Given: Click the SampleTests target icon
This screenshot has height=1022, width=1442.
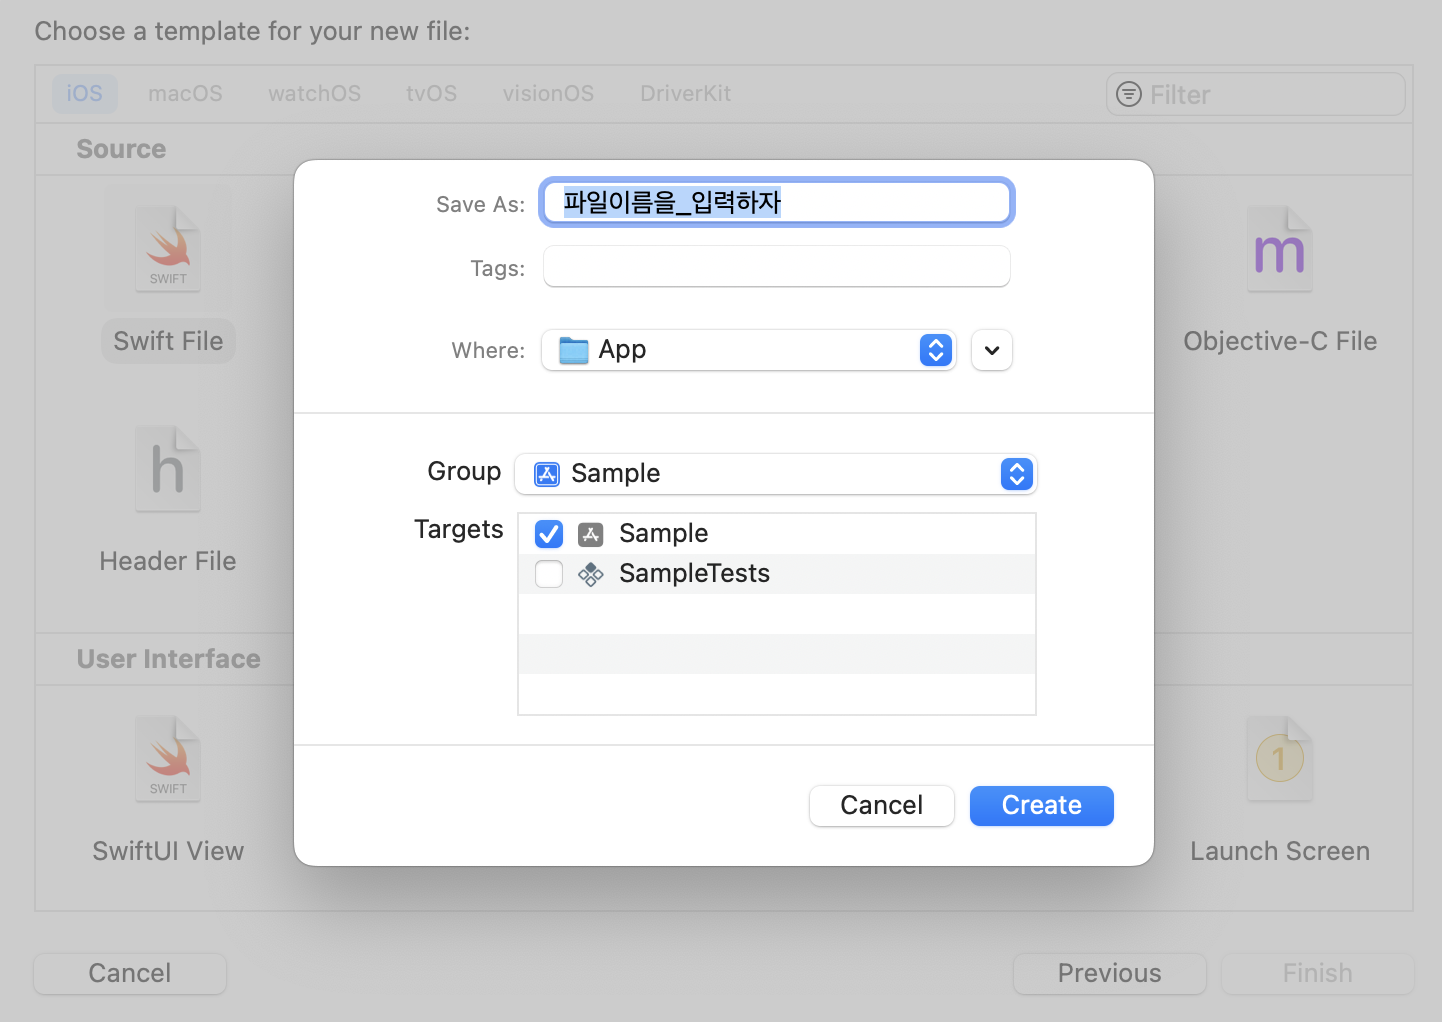Looking at the screenshot, I should pyautogui.click(x=591, y=574).
